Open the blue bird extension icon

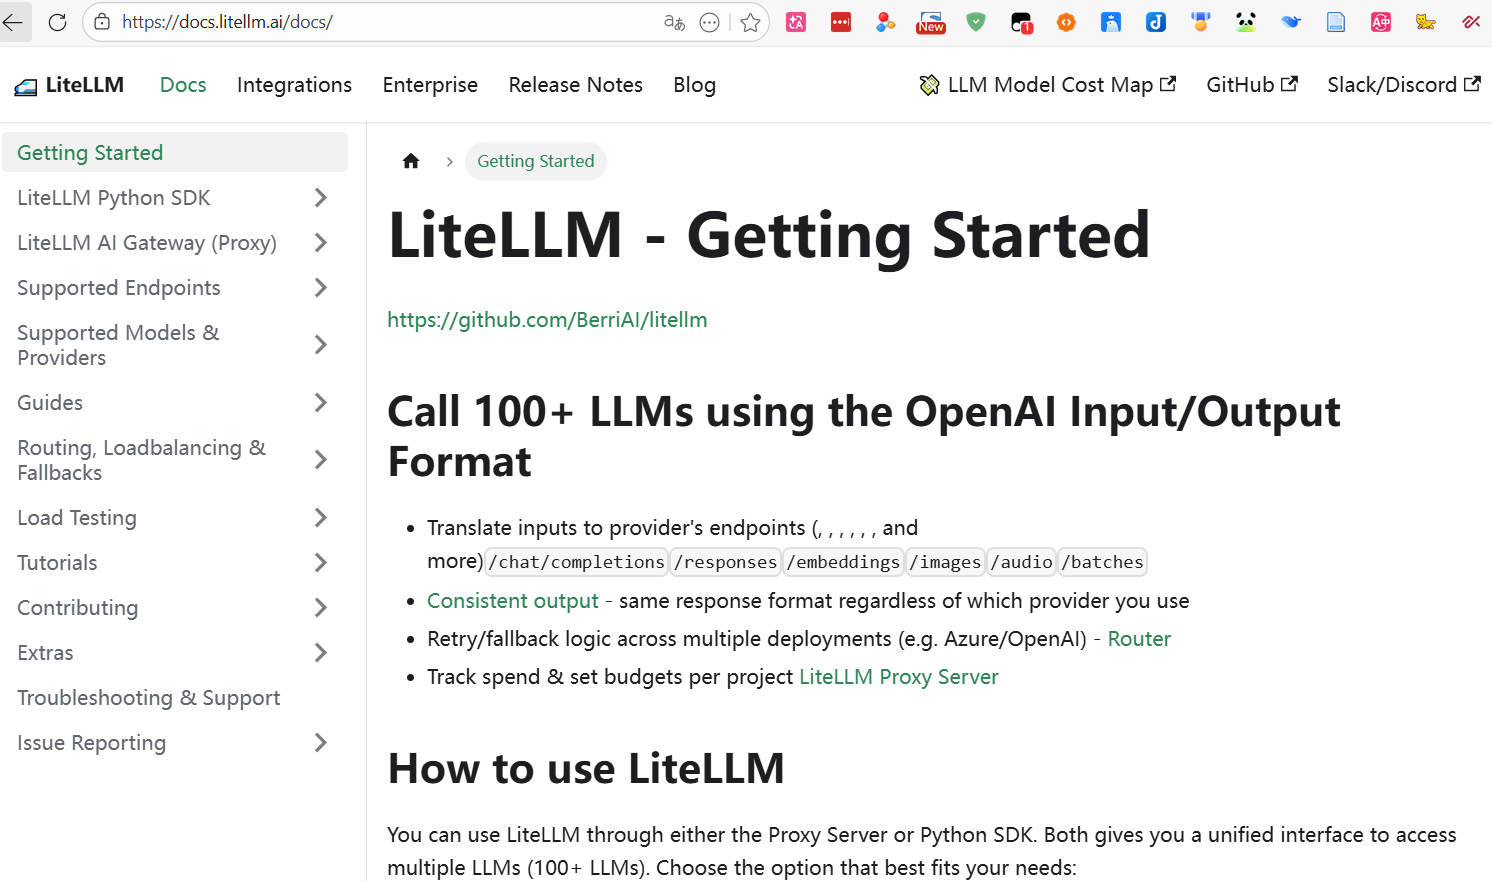click(1111, 22)
